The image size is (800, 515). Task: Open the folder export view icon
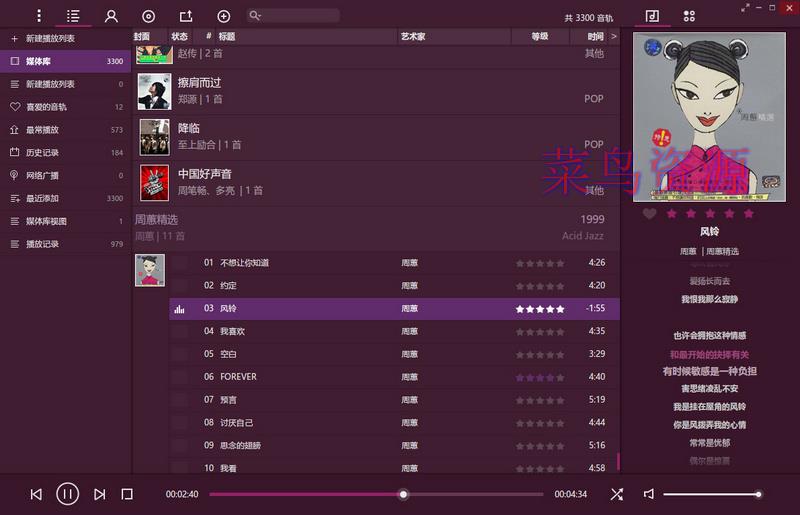(186, 16)
